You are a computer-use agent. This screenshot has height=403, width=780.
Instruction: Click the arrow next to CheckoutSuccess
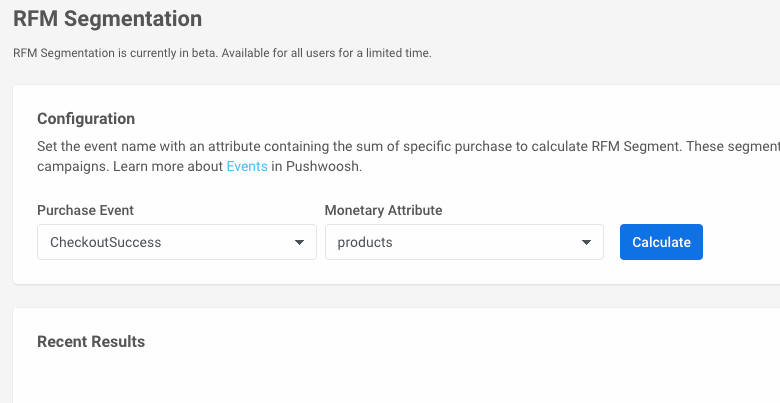(299, 243)
